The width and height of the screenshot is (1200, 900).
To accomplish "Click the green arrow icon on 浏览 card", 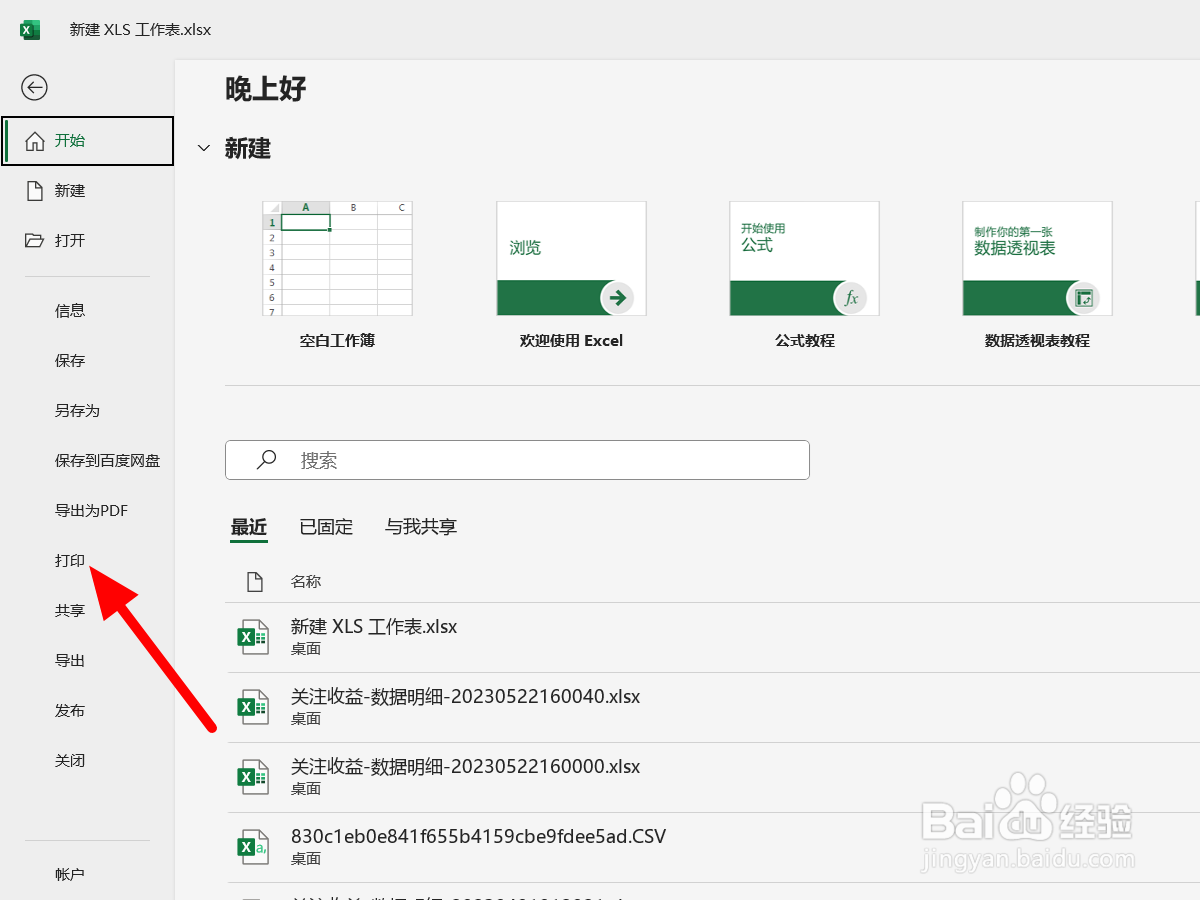I will tap(618, 297).
